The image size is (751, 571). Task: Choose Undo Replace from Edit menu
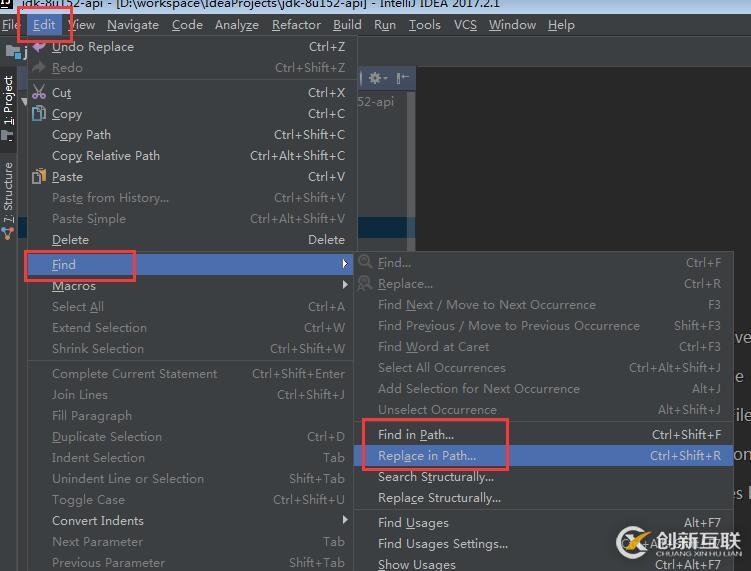click(192, 46)
